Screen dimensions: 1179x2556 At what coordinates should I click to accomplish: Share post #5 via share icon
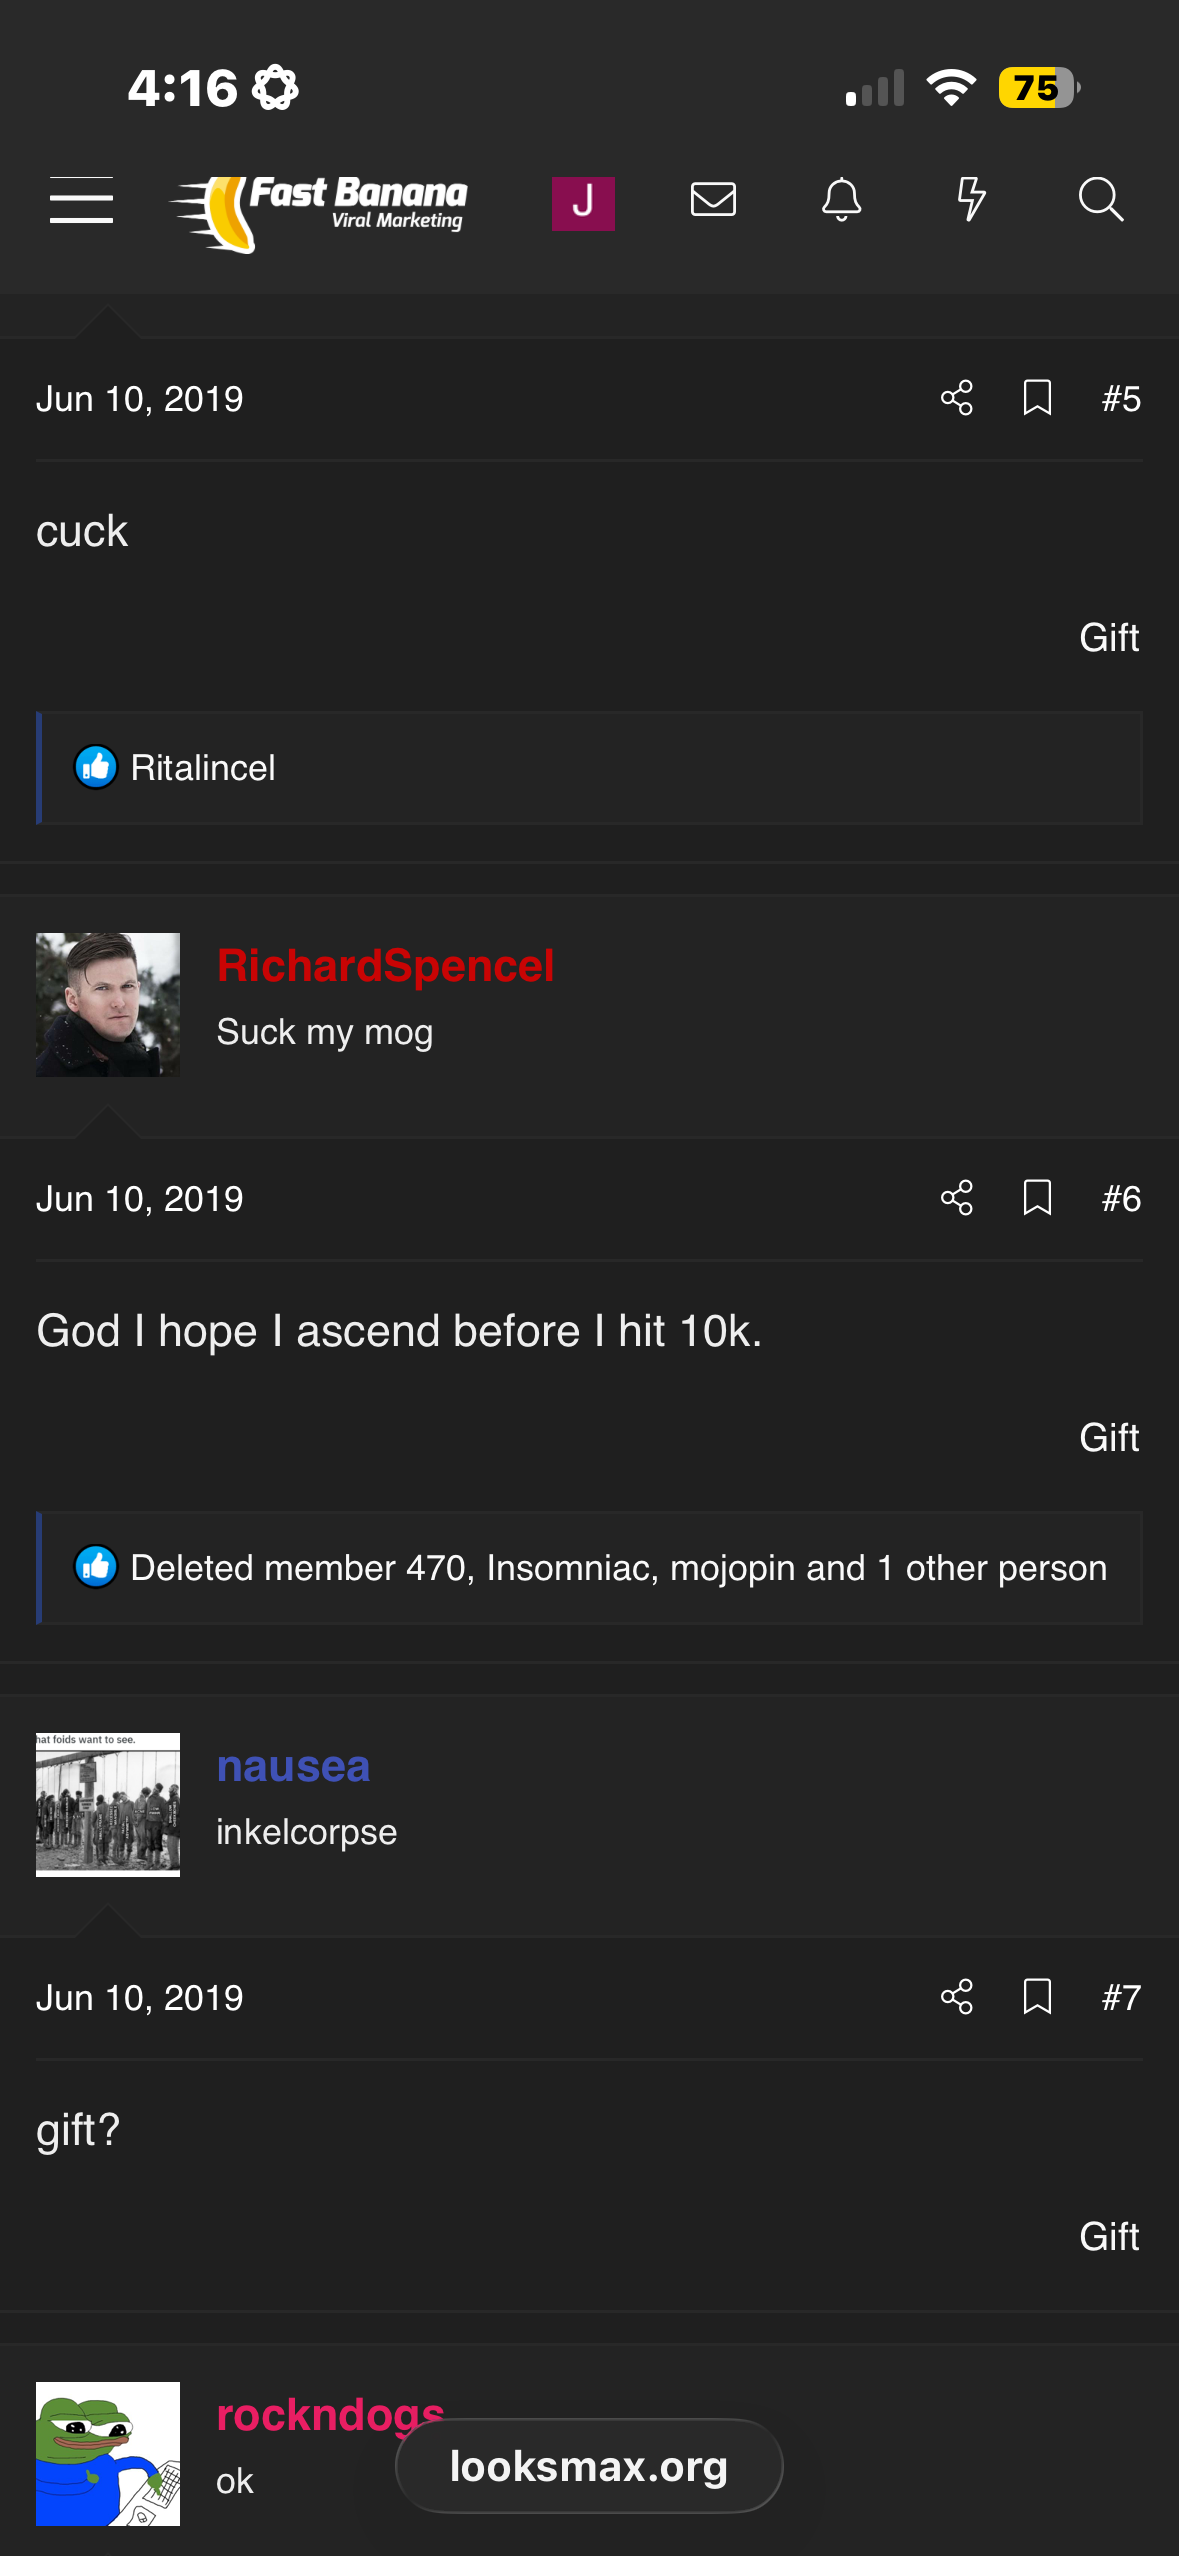(957, 398)
